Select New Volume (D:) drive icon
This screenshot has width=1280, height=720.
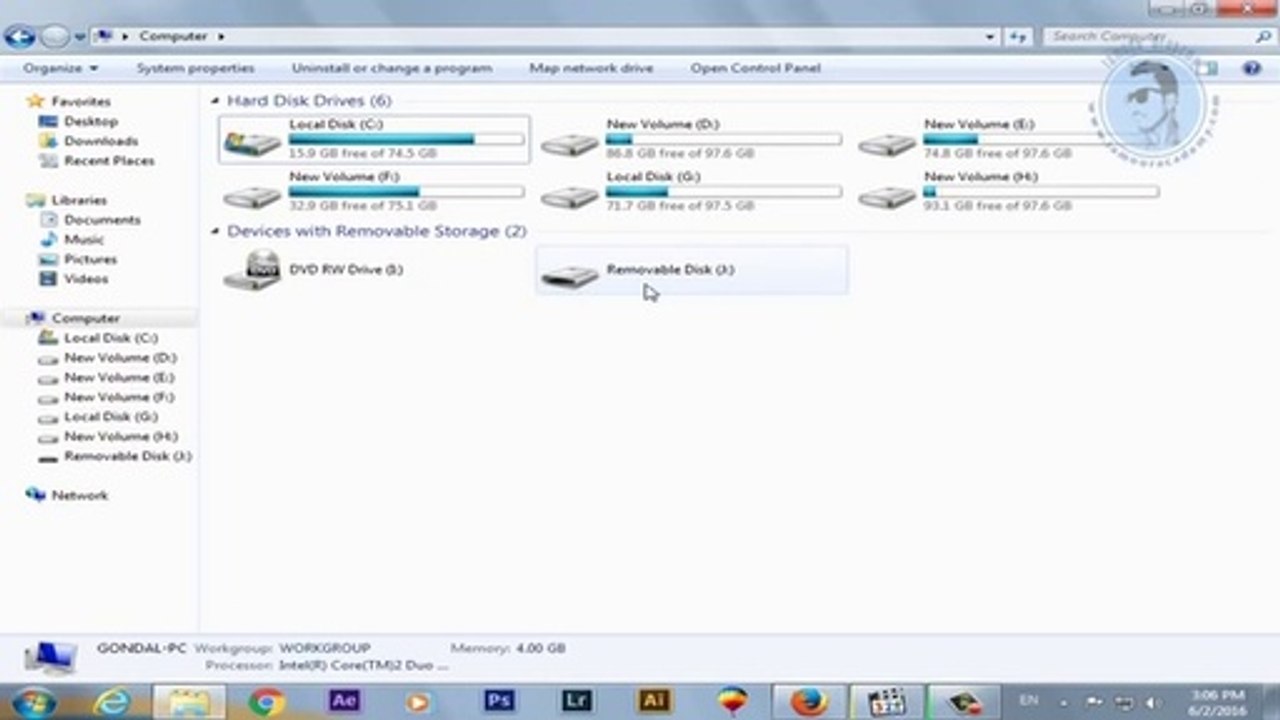(x=570, y=143)
